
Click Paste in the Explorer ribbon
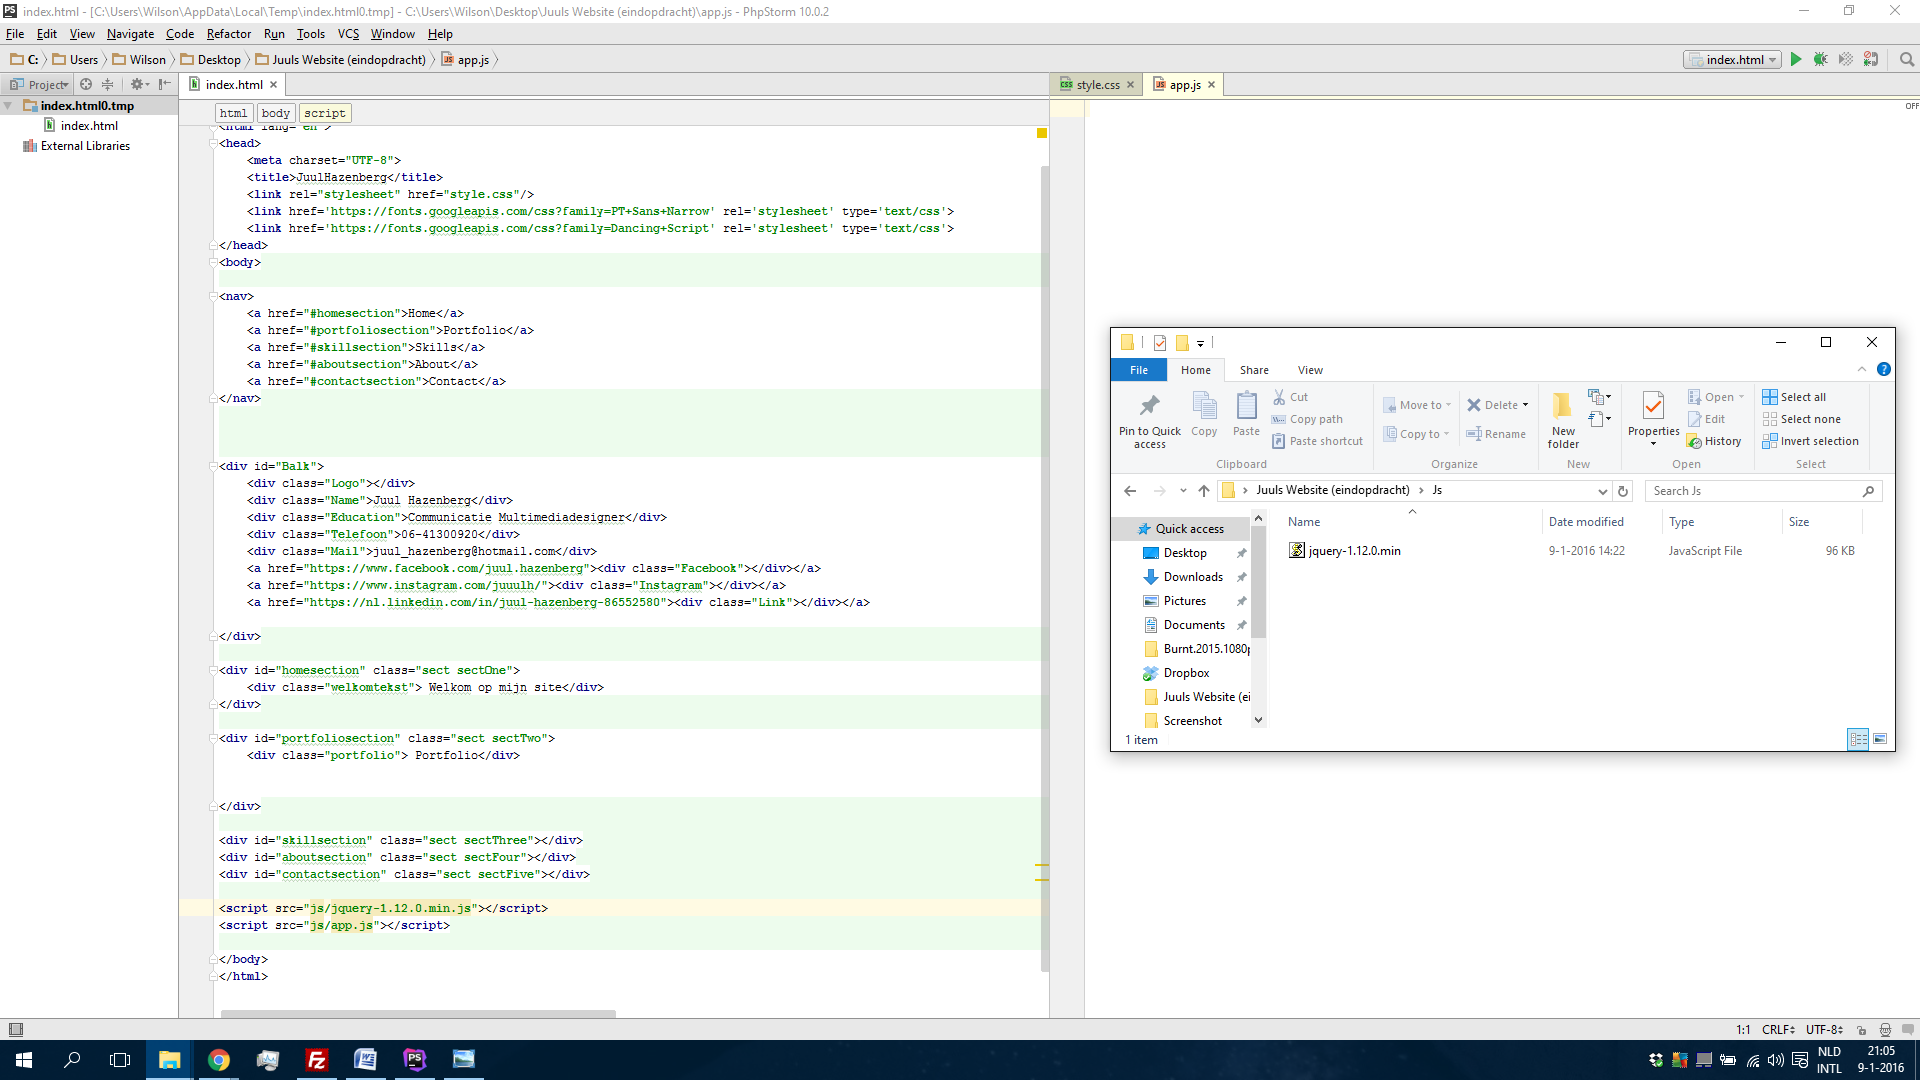pos(1246,414)
